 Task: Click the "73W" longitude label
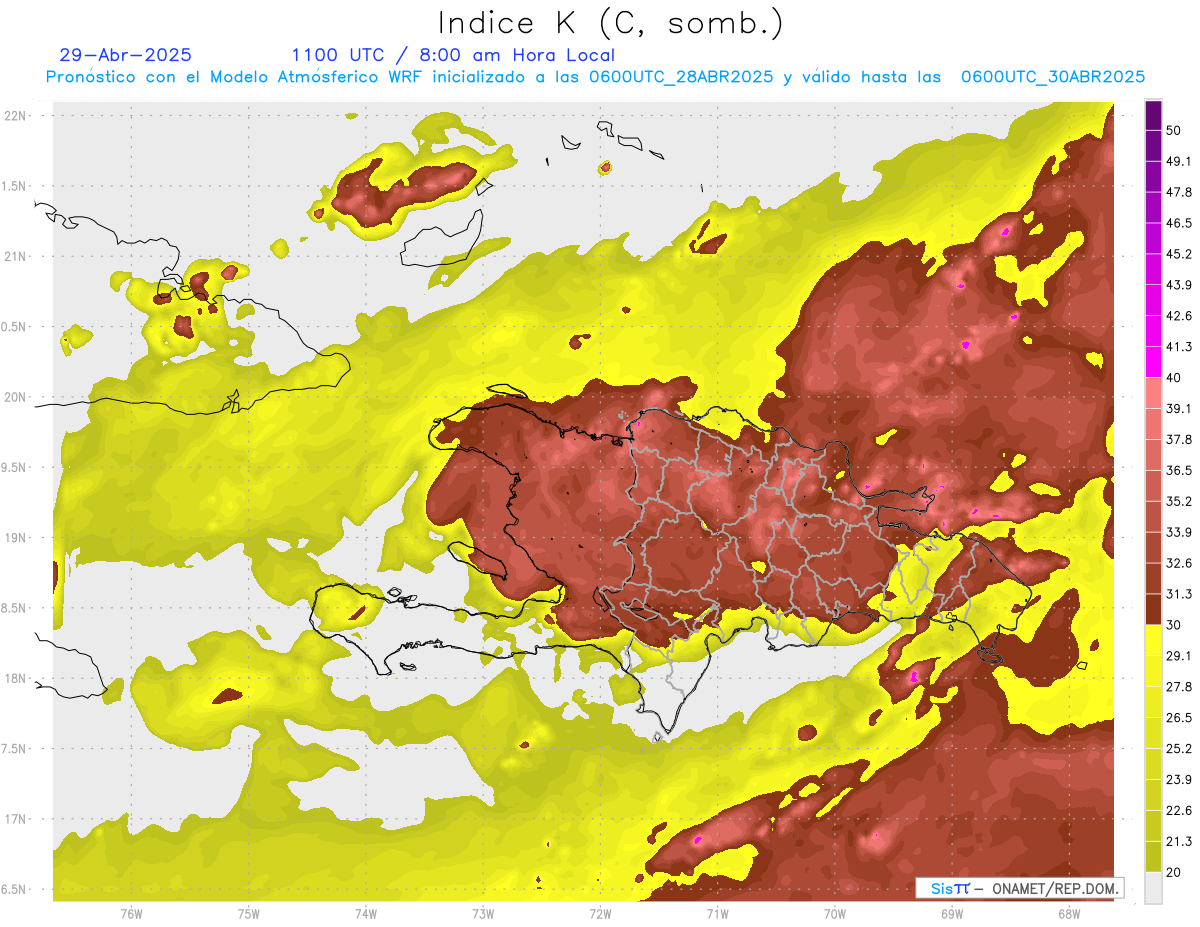(483, 914)
